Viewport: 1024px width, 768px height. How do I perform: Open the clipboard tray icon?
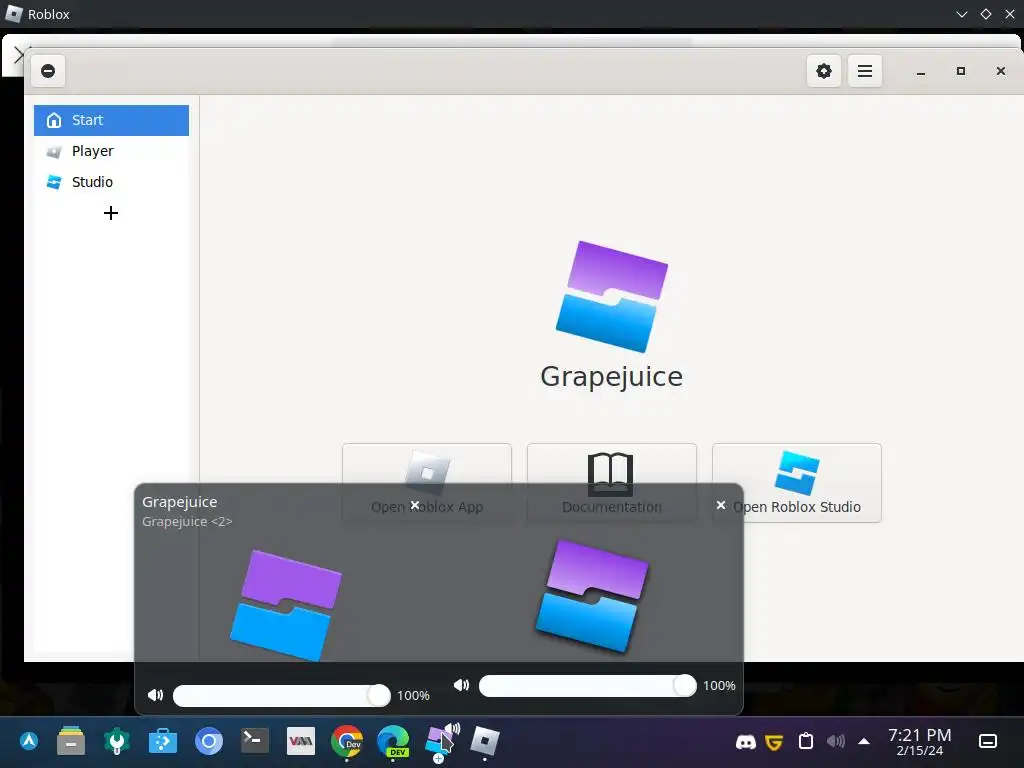(x=806, y=741)
